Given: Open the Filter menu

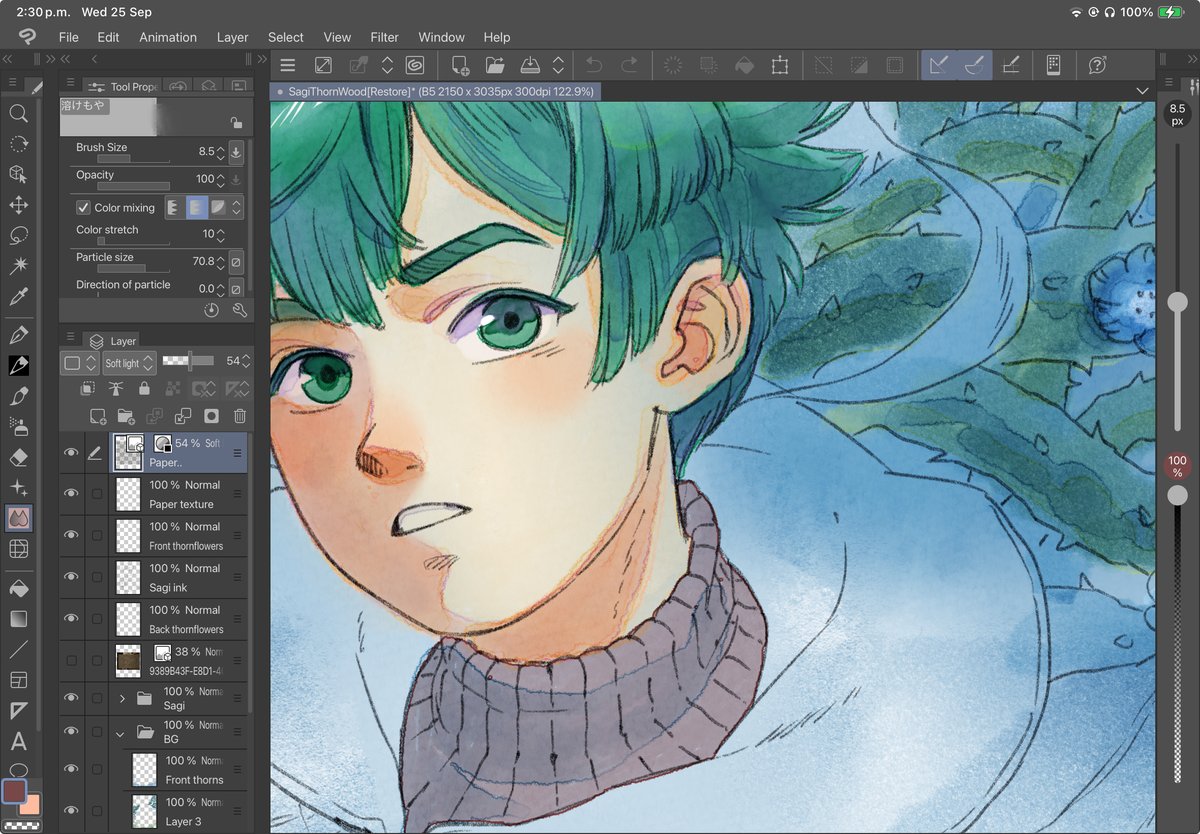Looking at the screenshot, I should (x=384, y=37).
